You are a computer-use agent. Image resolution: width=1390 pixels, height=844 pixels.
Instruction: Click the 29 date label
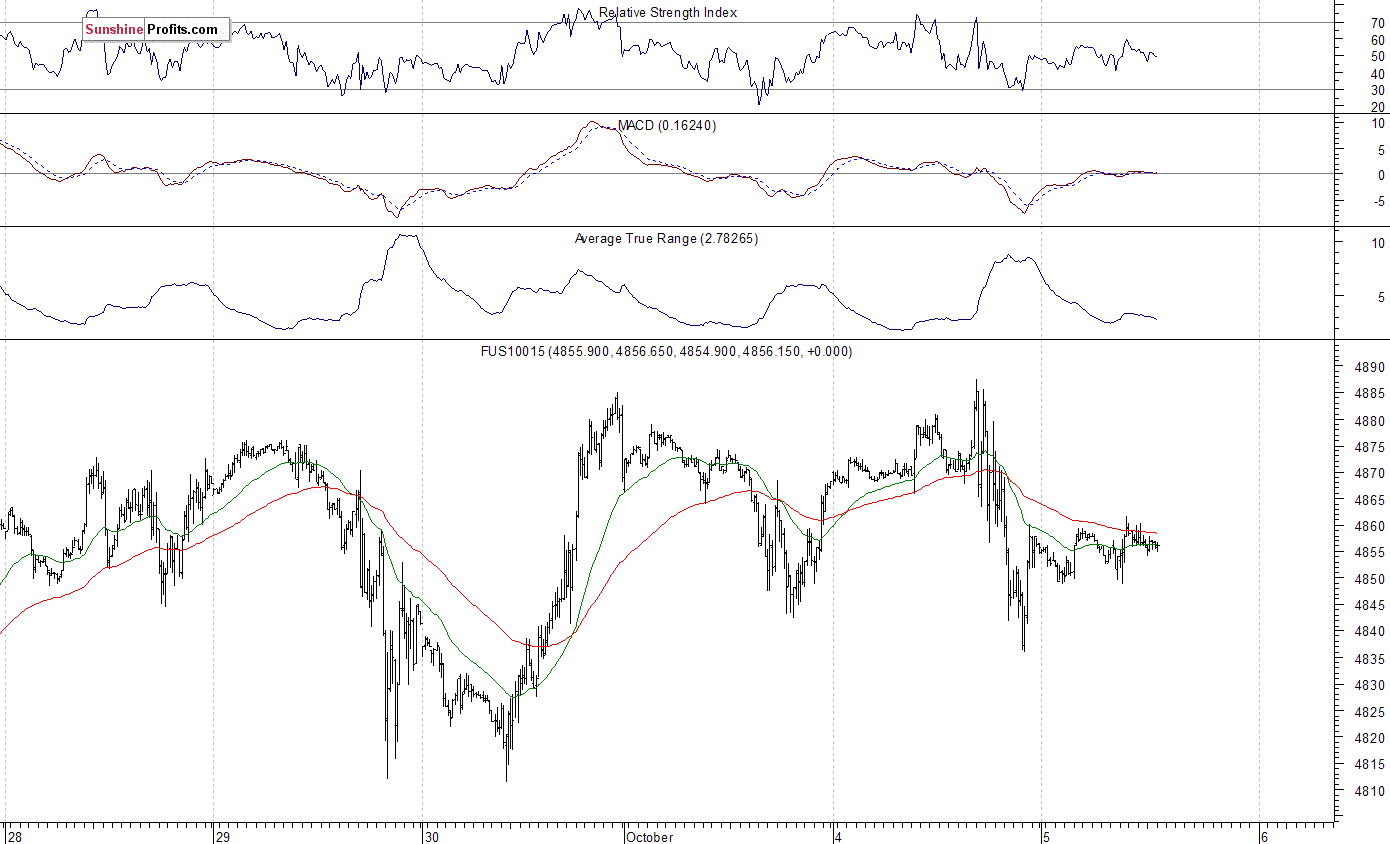point(223,837)
